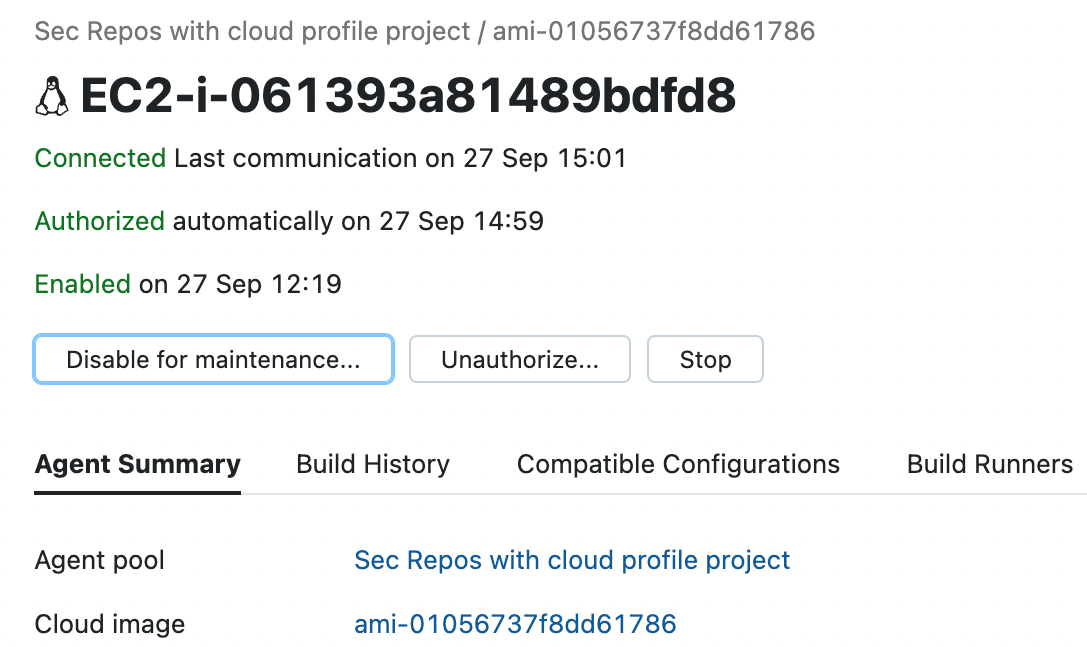This screenshot has width=1087, height=647.
Task: Click the Linux penguin OS icon
Action: pos(52,97)
